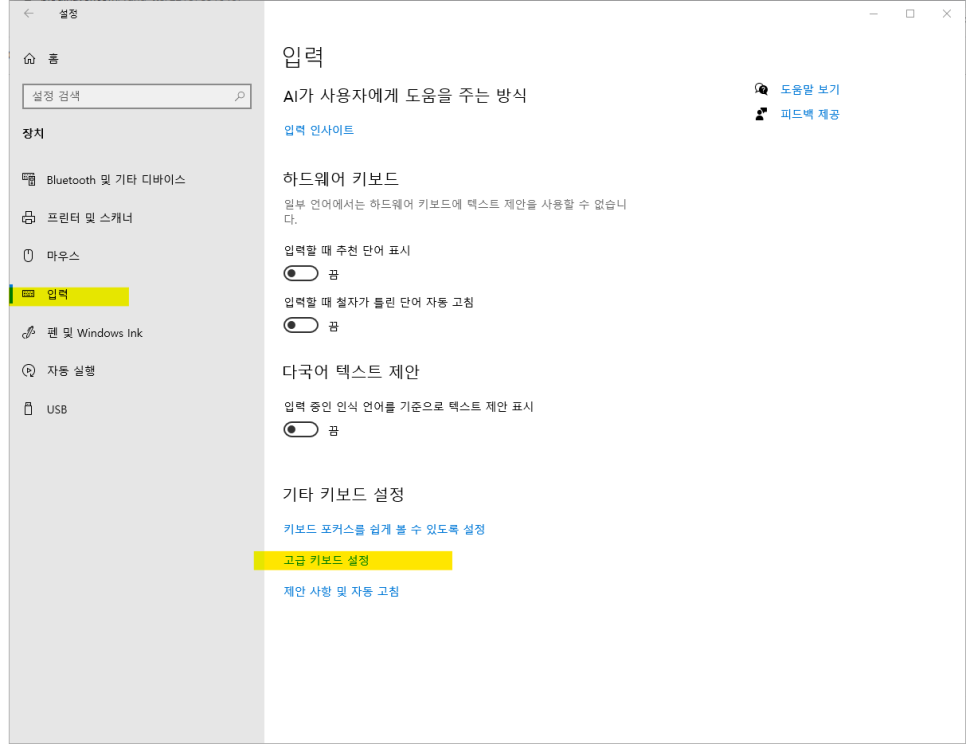Open the 입력 인사이트 link
Screen dimensions: 966x744
[319, 130]
